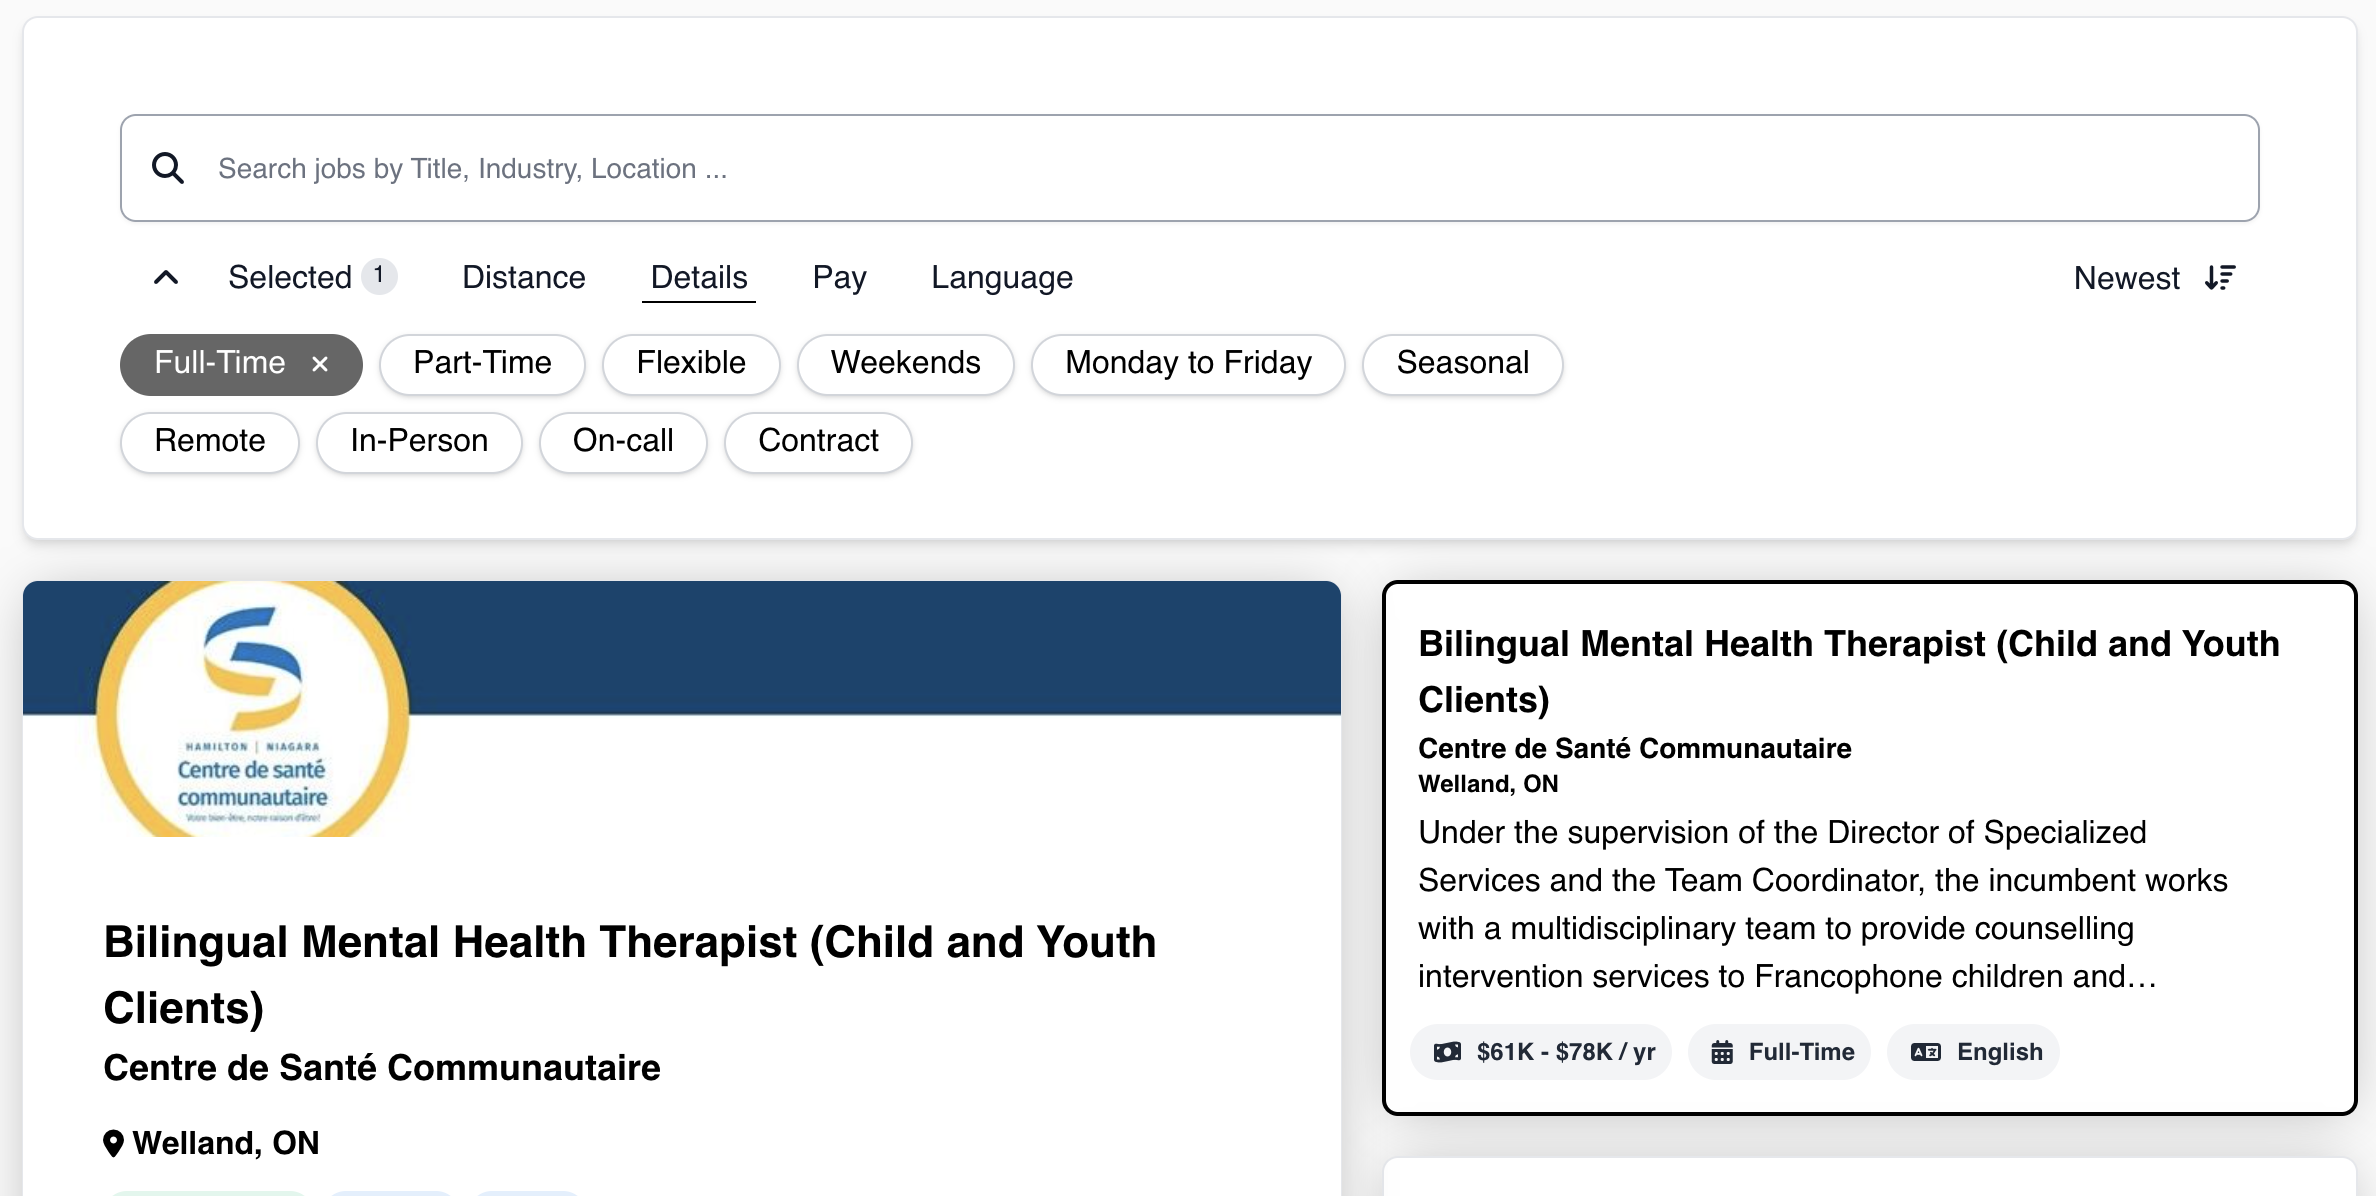Click the Newest sort order icon
Image resolution: width=2376 pixels, height=1196 pixels.
point(2220,277)
